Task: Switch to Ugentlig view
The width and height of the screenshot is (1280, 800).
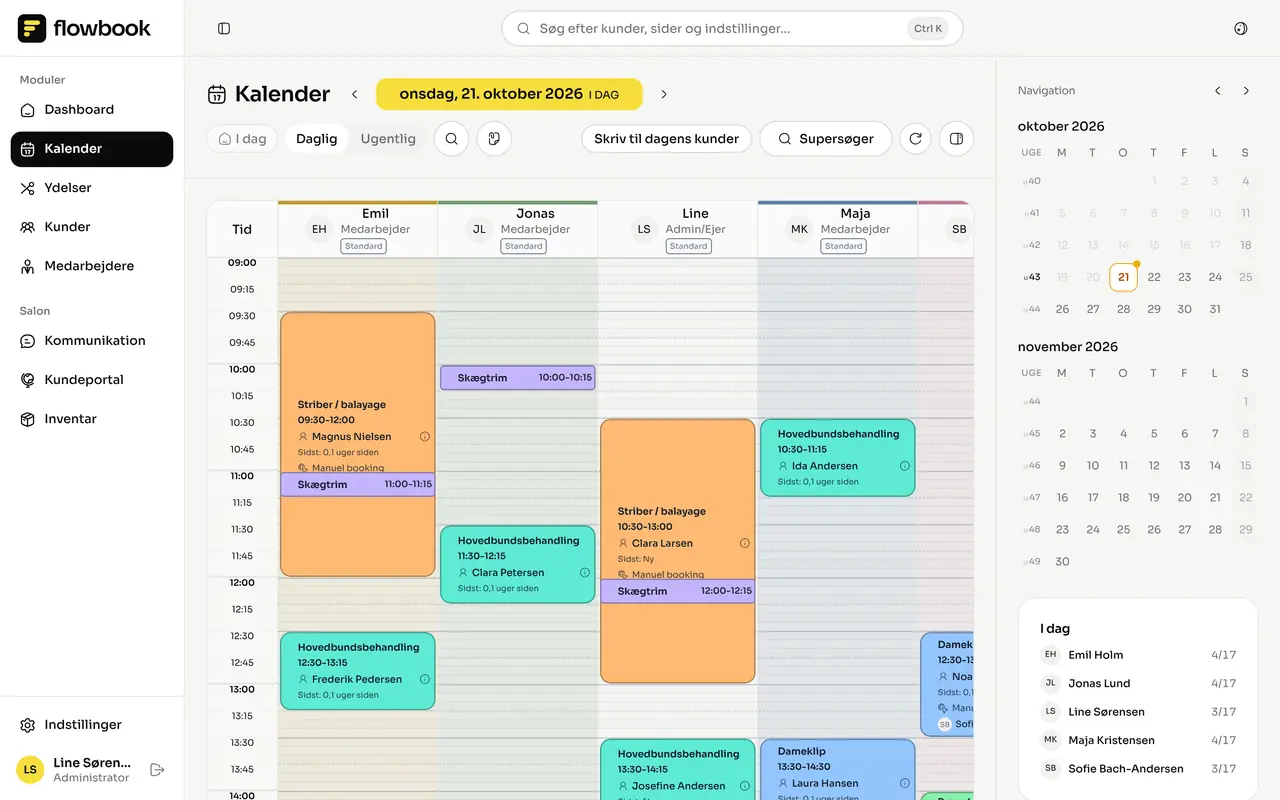Action: click(388, 139)
